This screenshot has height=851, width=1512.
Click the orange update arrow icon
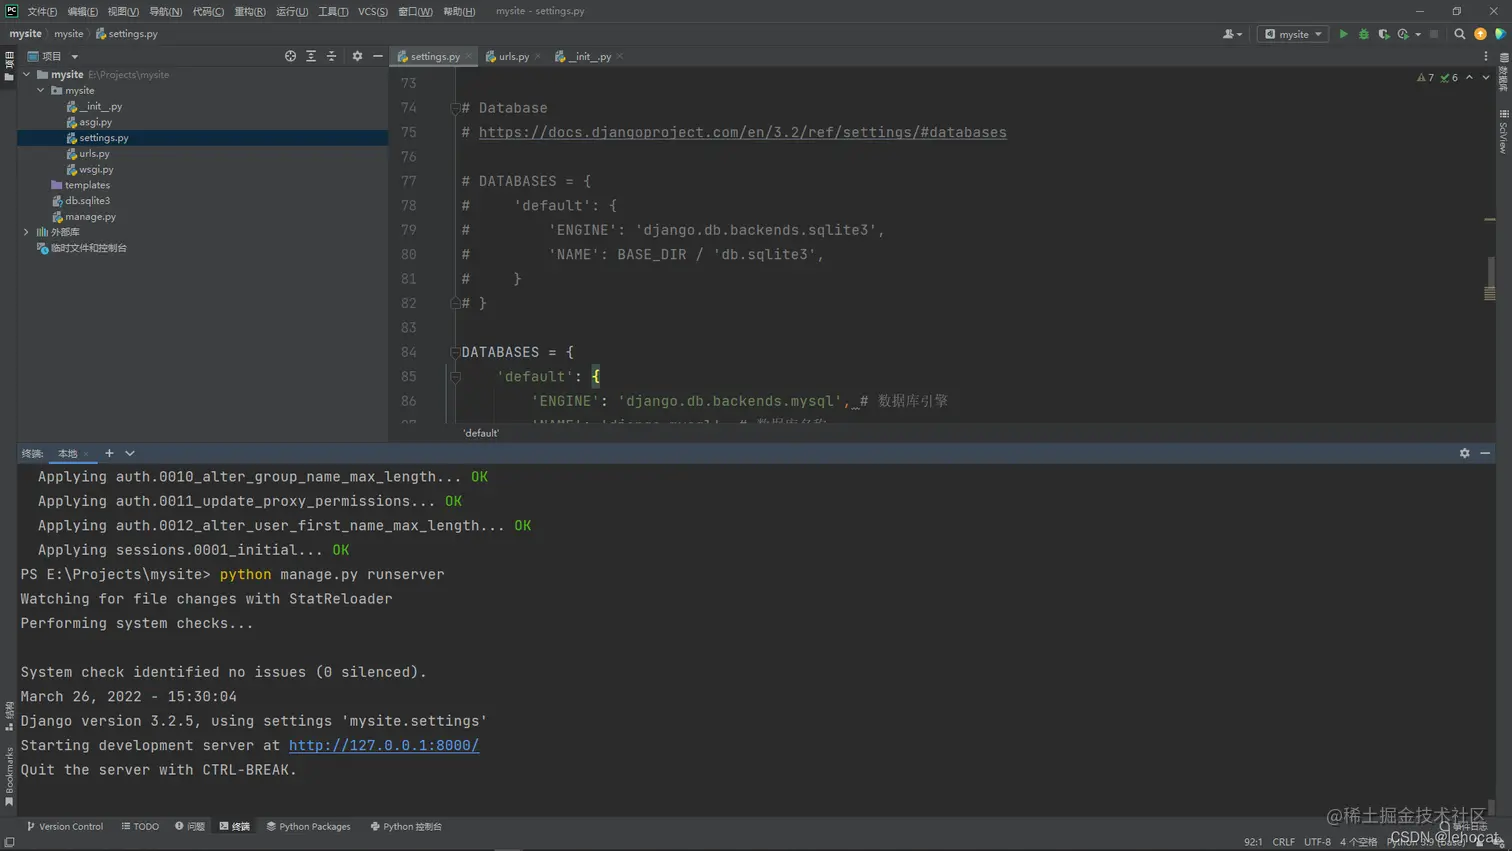point(1480,34)
